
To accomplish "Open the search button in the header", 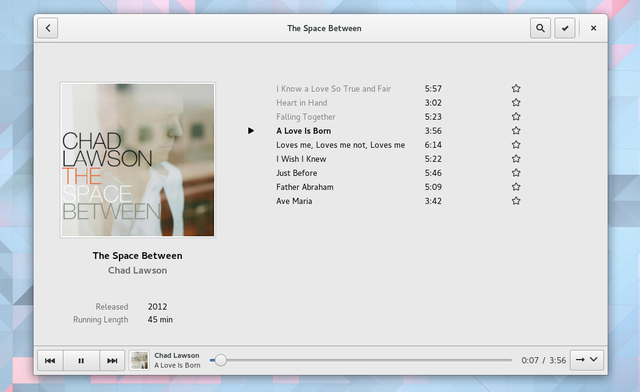I will point(540,28).
